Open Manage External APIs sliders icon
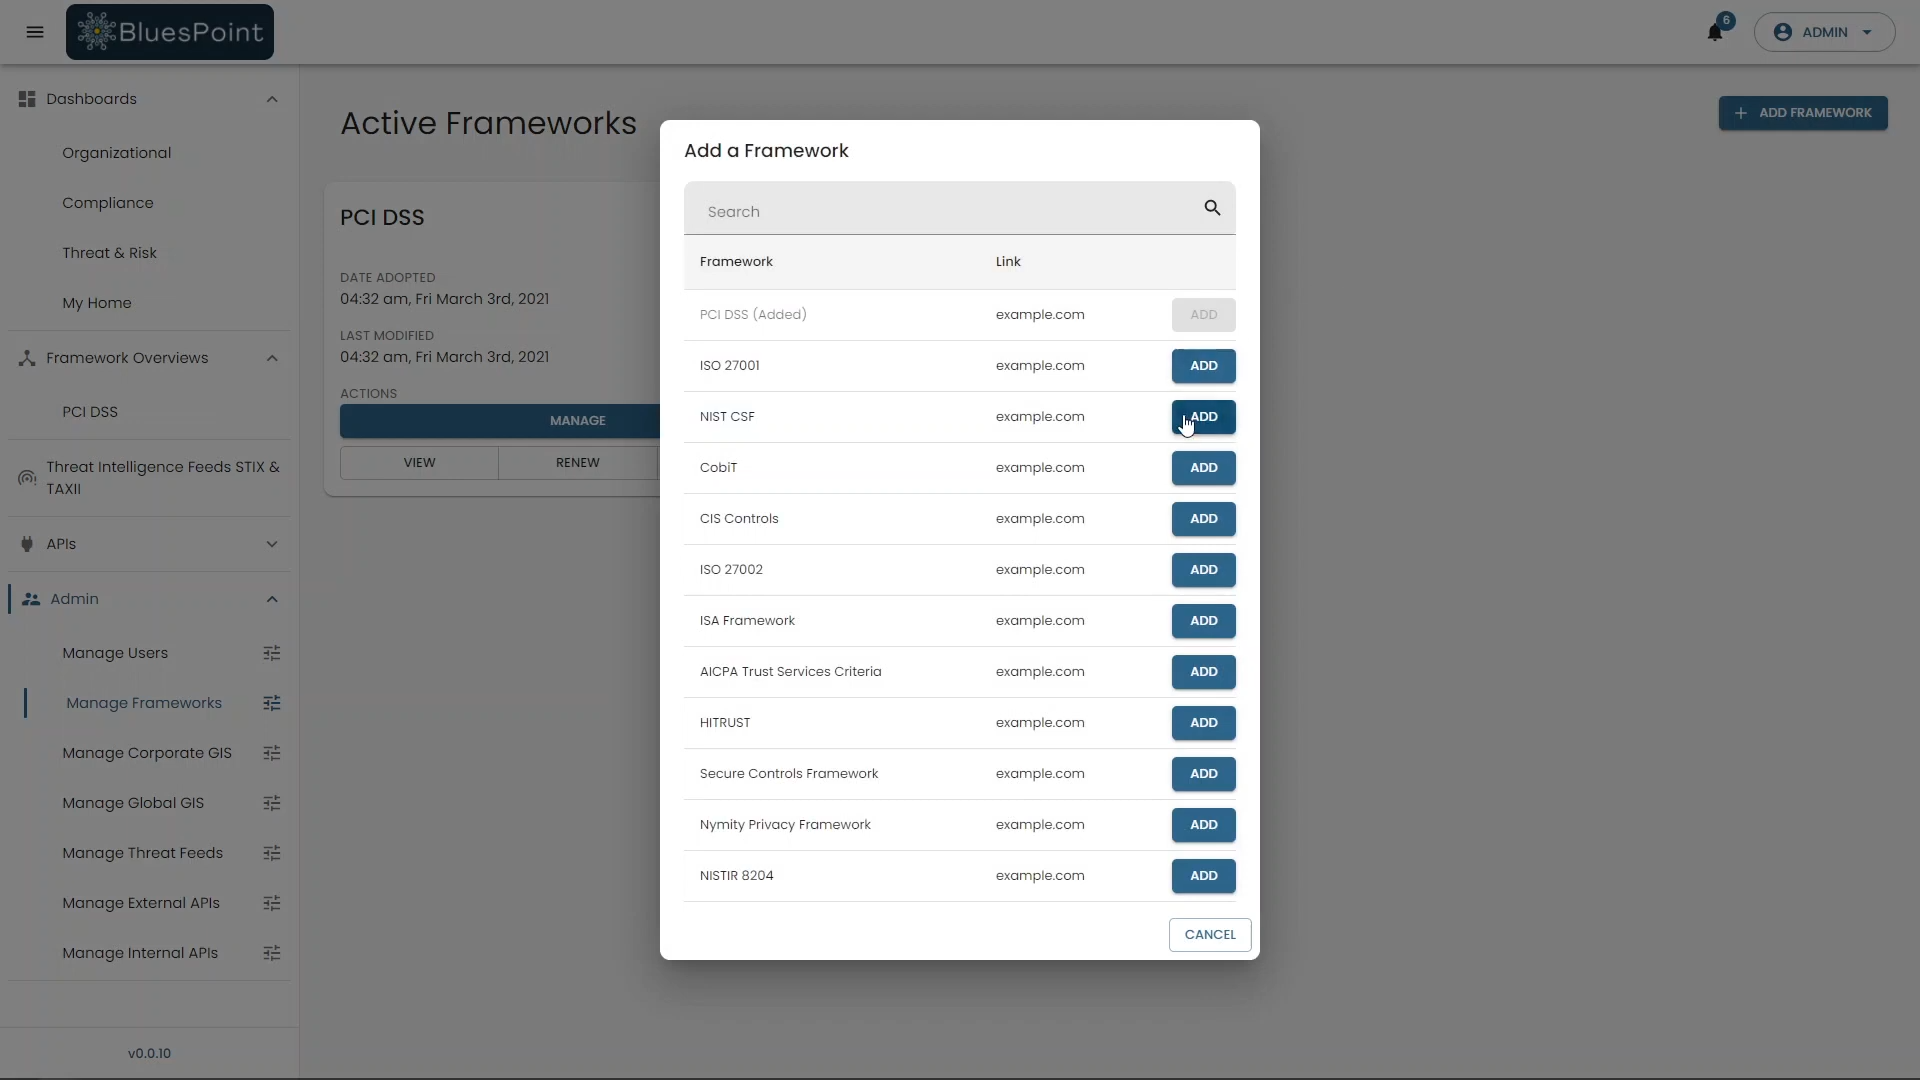This screenshot has height=1080, width=1920. (271, 903)
